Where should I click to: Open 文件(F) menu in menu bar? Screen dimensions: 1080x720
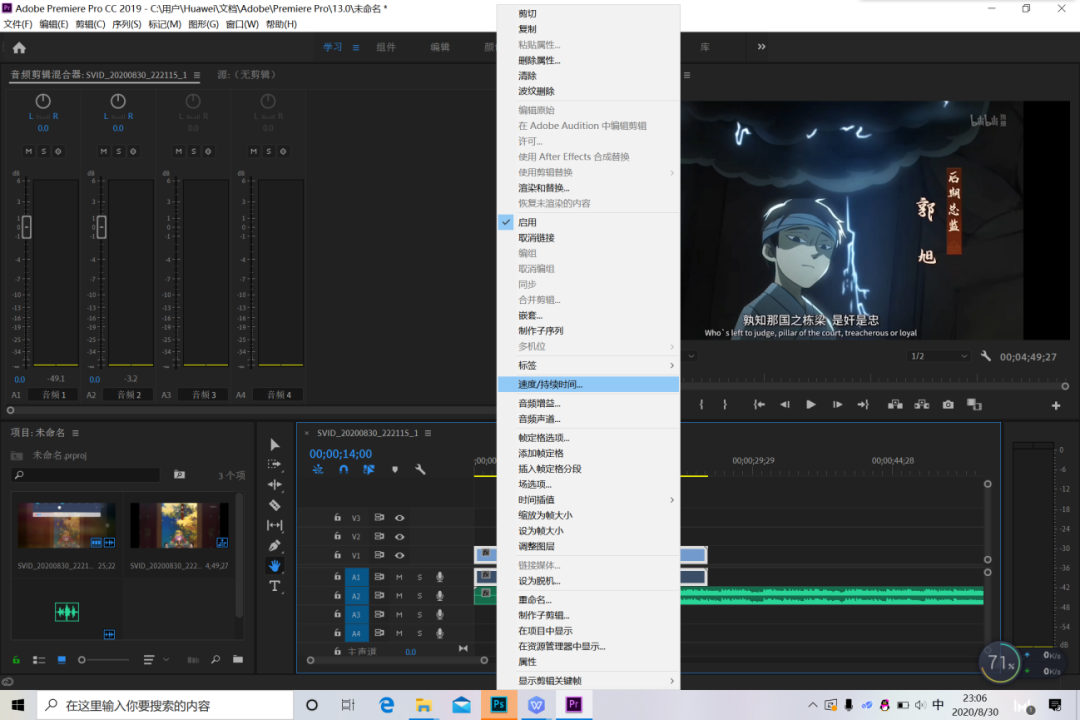[18, 24]
